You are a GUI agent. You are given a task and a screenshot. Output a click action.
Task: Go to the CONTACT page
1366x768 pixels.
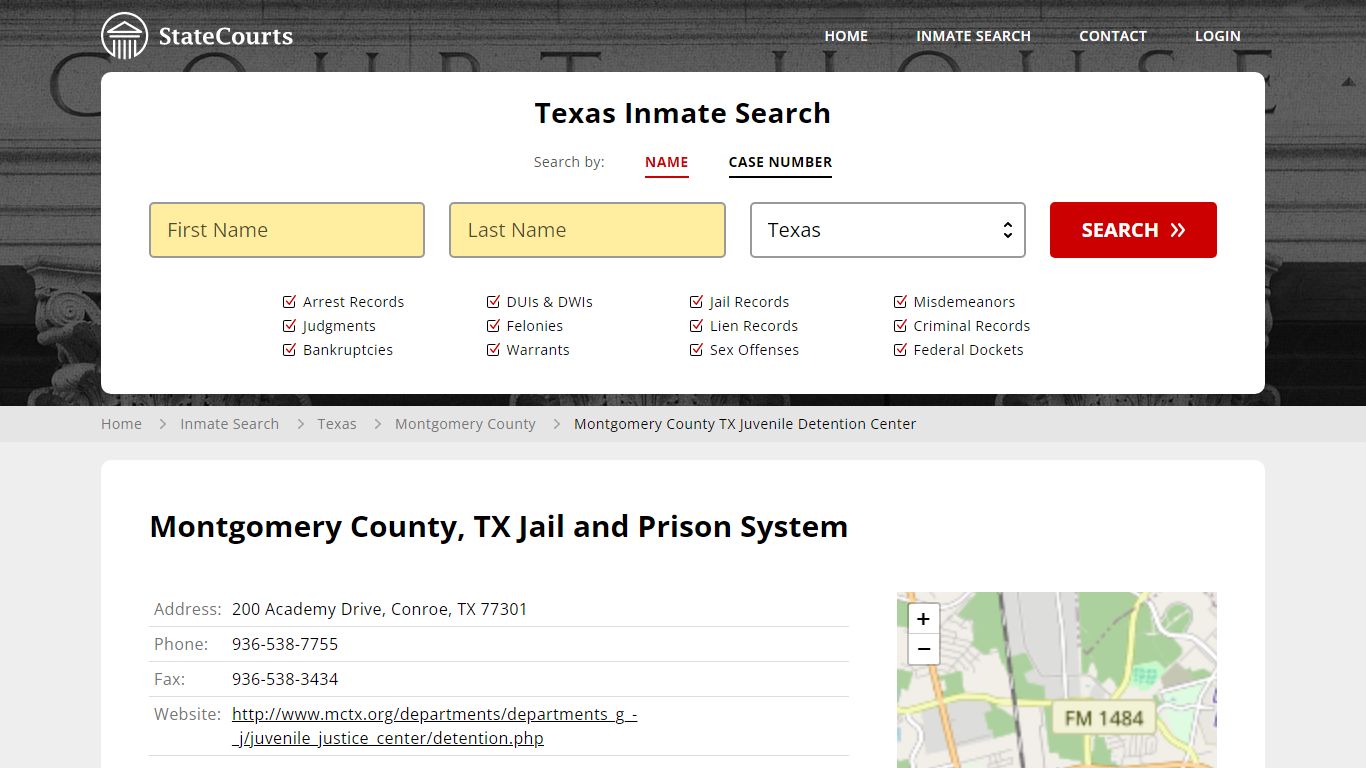coord(1112,36)
